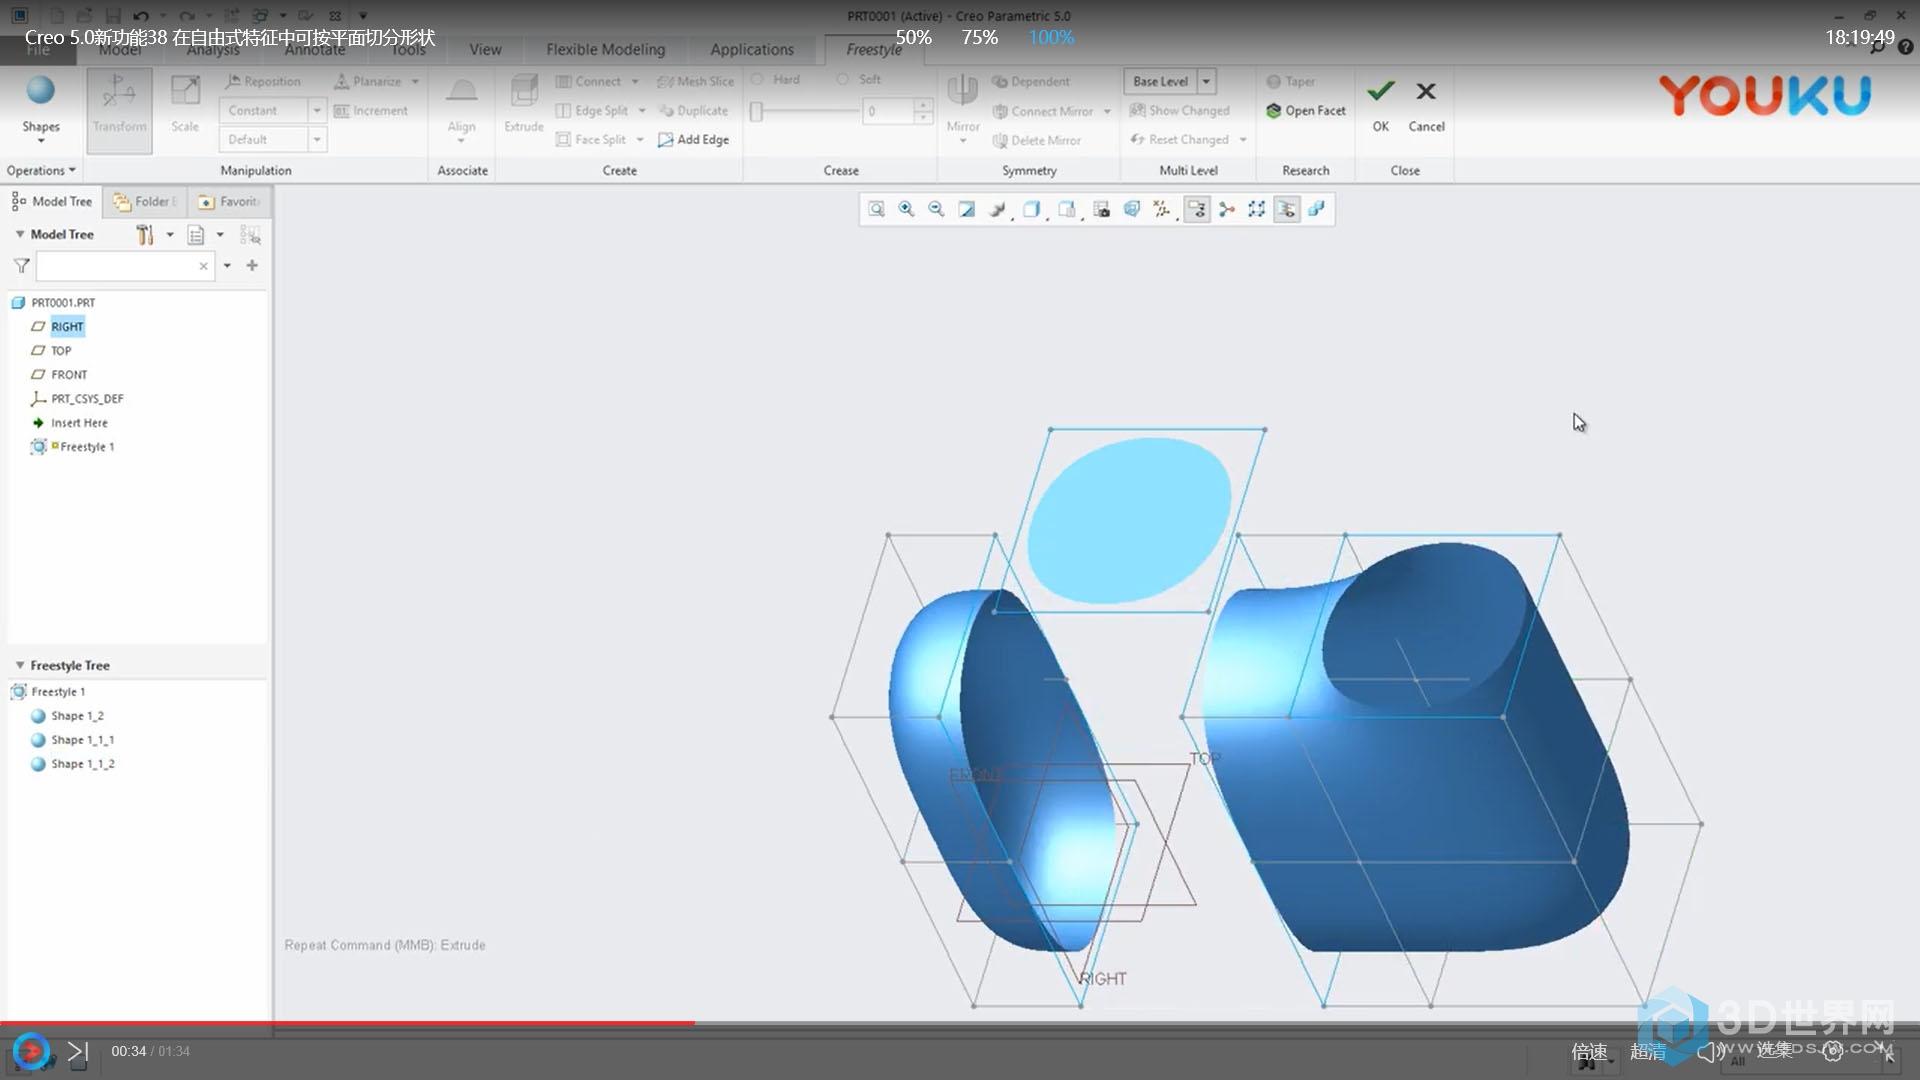Open the Favorites tab
1920x1080 pixels.
tap(229, 202)
